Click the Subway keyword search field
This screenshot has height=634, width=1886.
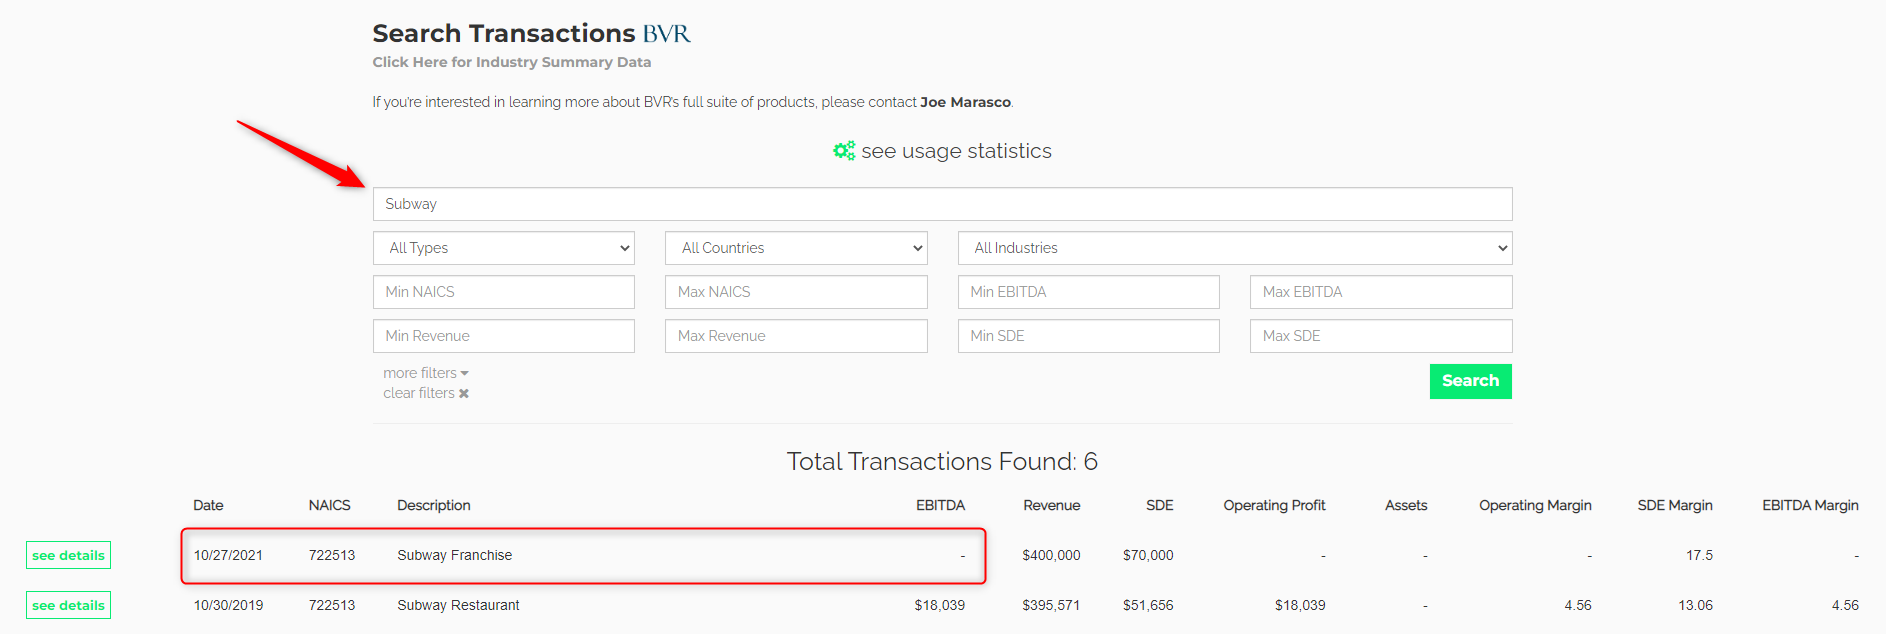[x=941, y=204]
